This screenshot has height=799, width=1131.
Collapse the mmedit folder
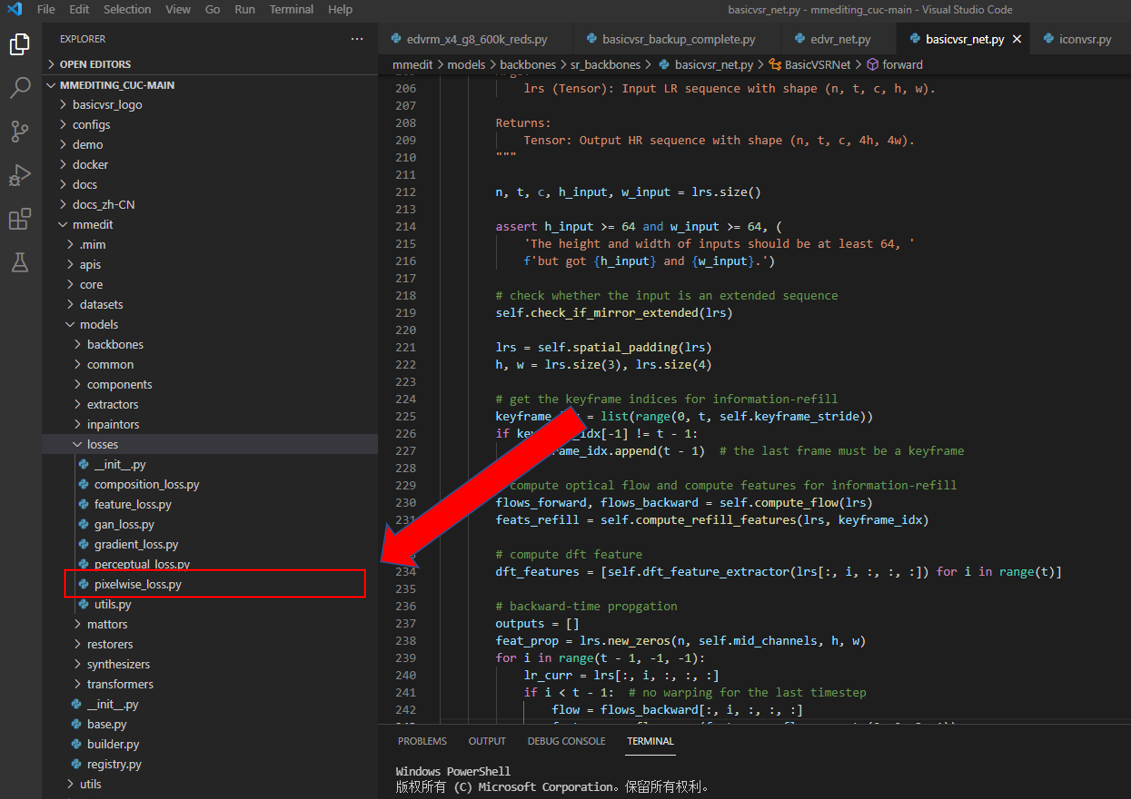coord(210,225)
